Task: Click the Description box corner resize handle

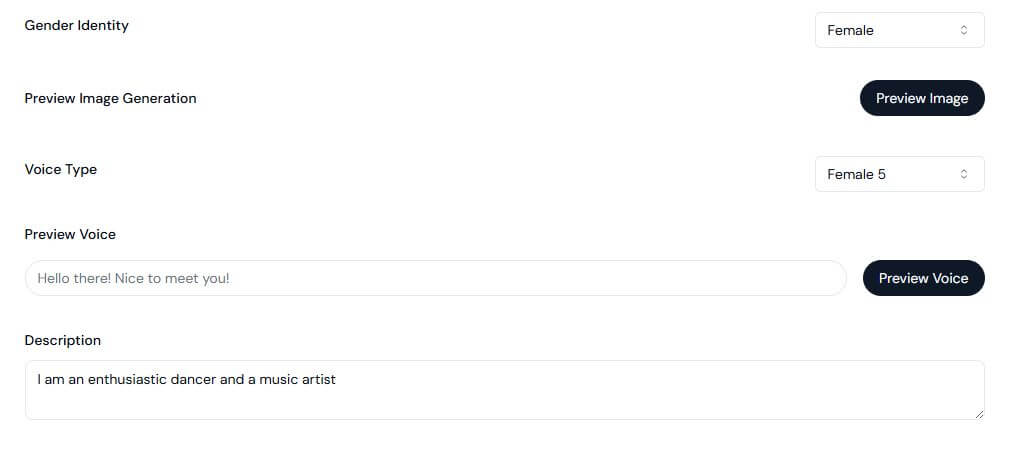Action: pyautogui.click(x=979, y=414)
